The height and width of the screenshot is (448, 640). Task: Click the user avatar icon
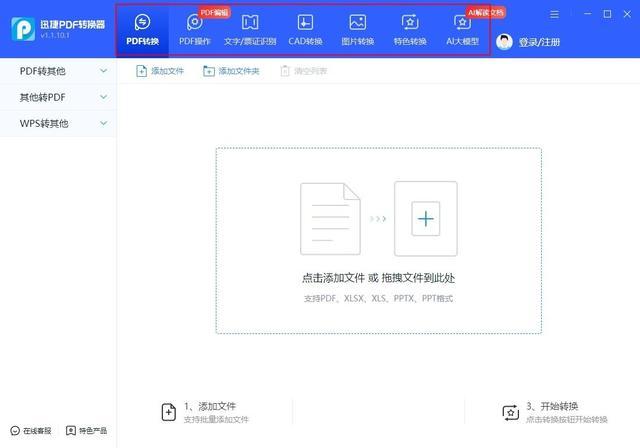(504, 42)
